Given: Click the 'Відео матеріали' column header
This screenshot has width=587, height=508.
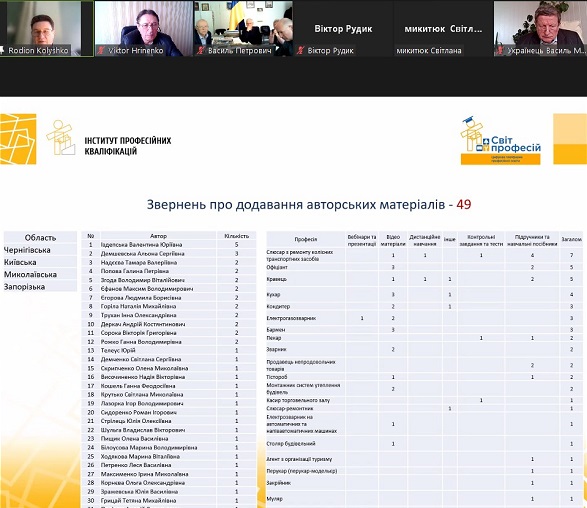Looking at the screenshot, I should tap(393, 240).
